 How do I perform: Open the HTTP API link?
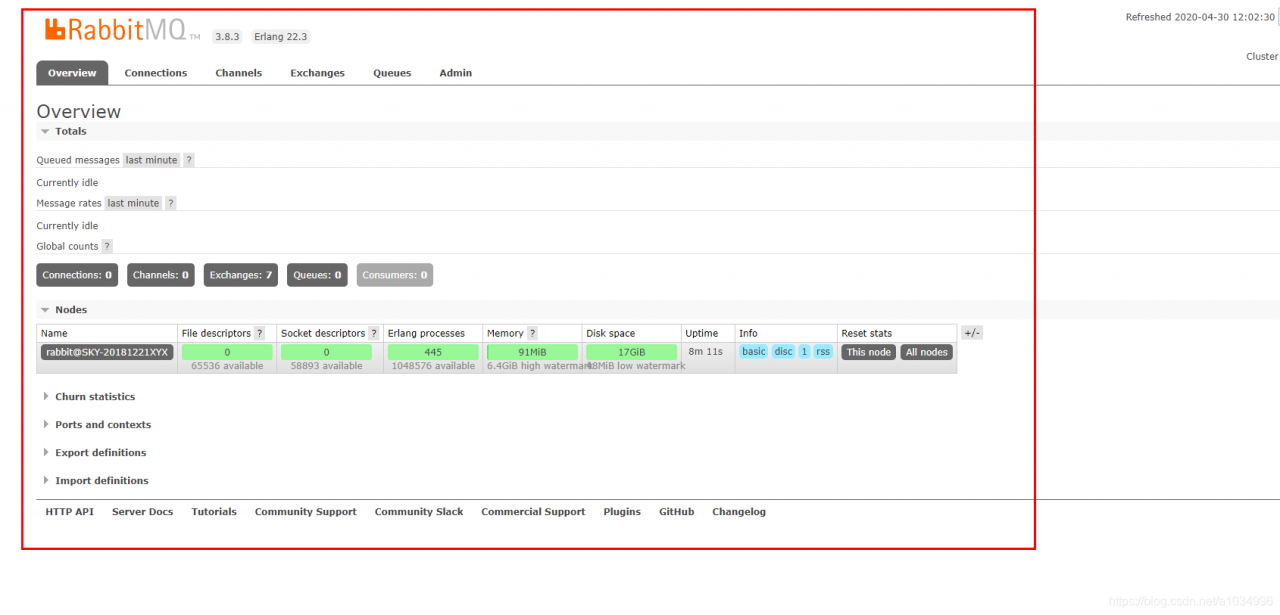coord(70,512)
